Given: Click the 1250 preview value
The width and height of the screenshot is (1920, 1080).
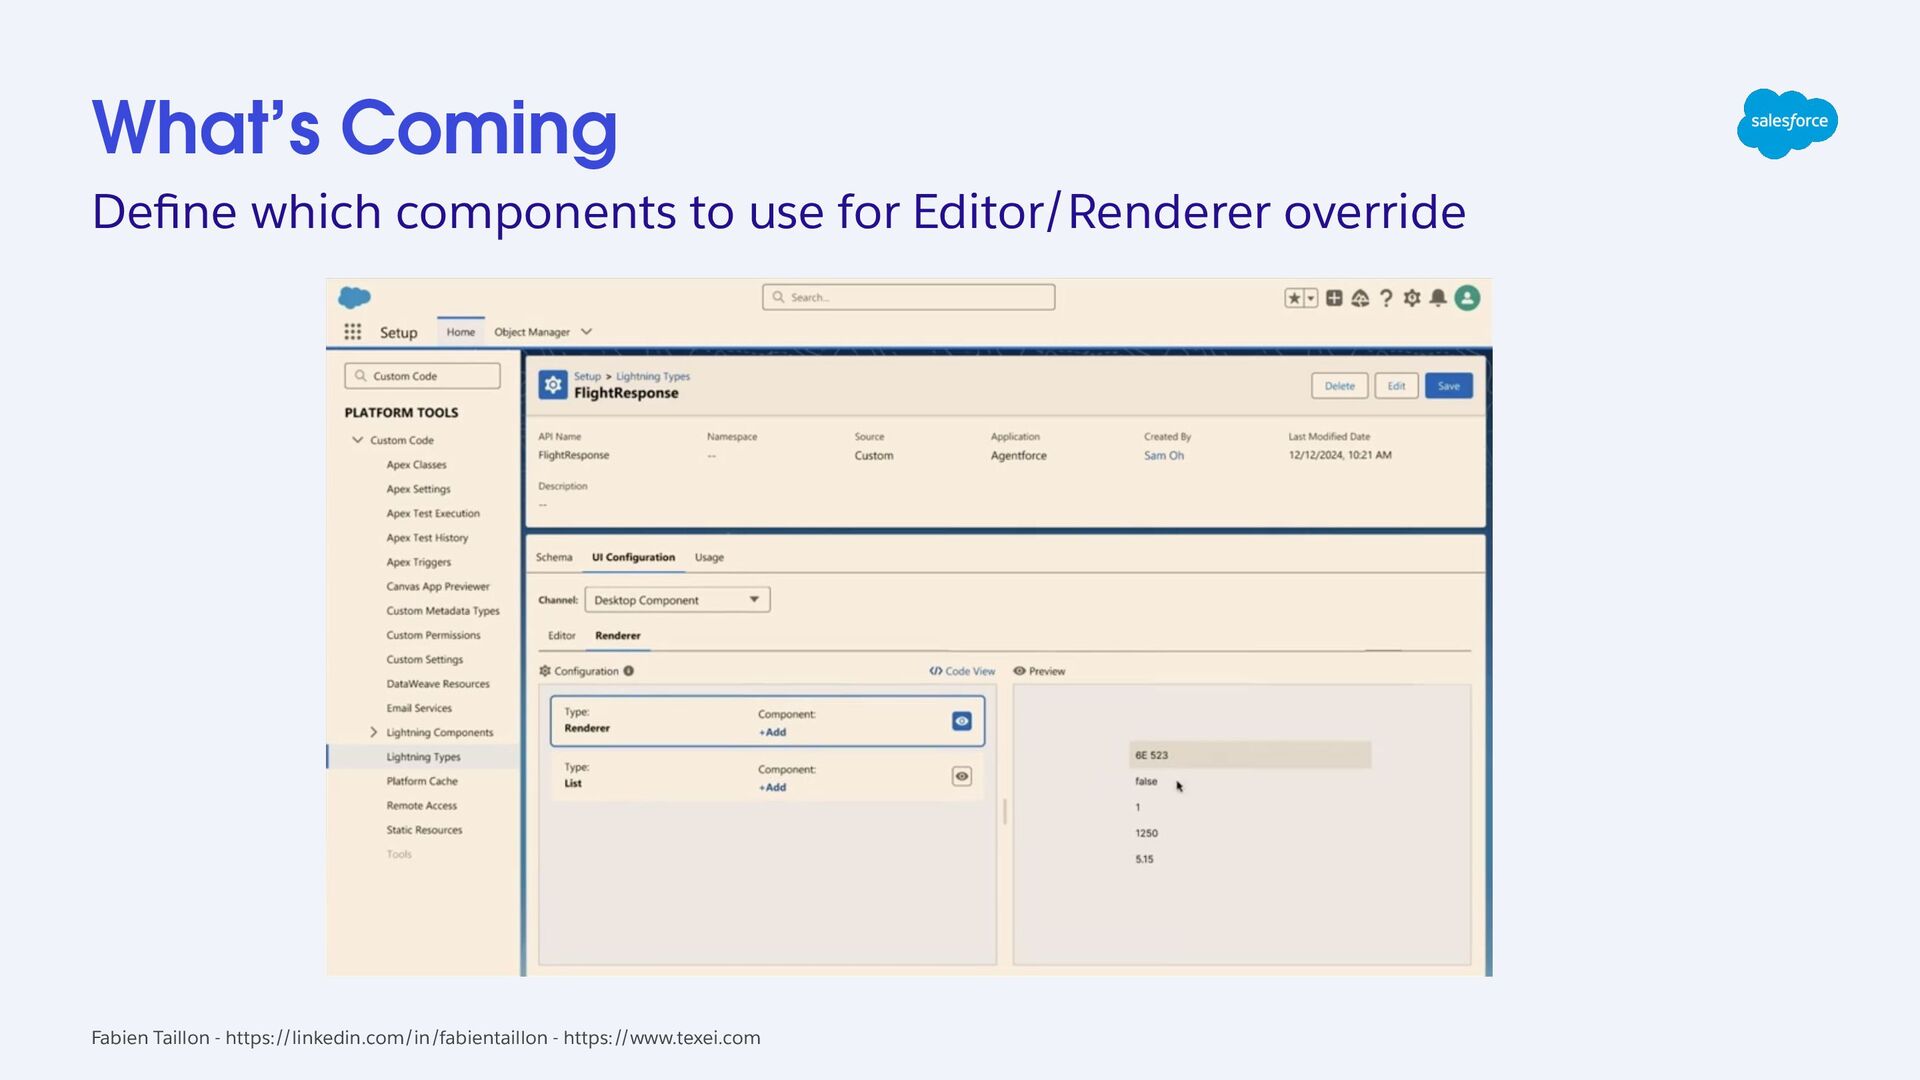Looking at the screenshot, I should 1146,834.
